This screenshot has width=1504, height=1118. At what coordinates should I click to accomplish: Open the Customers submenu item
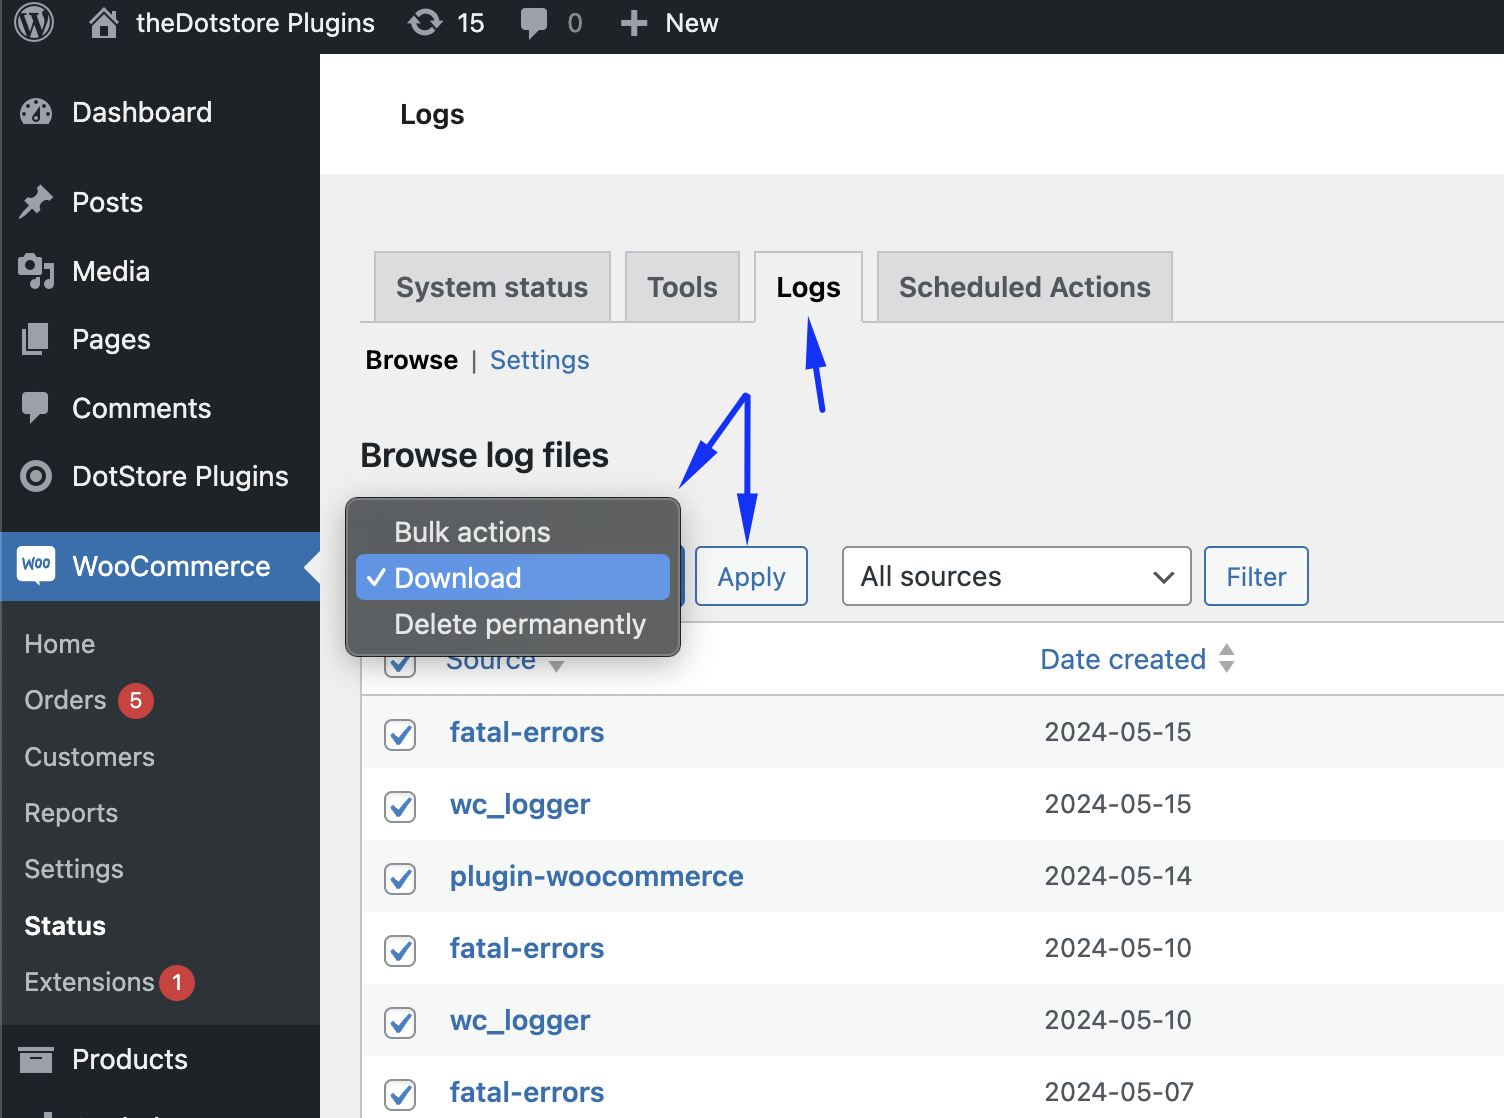pyautogui.click(x=89, y=757)
